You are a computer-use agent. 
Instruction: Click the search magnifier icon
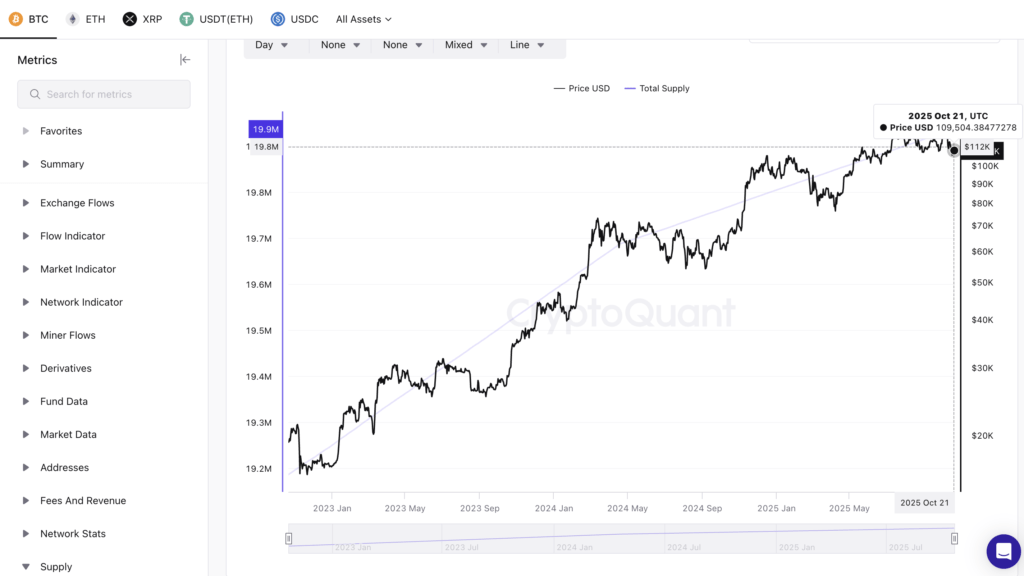[x=35, y=95]
